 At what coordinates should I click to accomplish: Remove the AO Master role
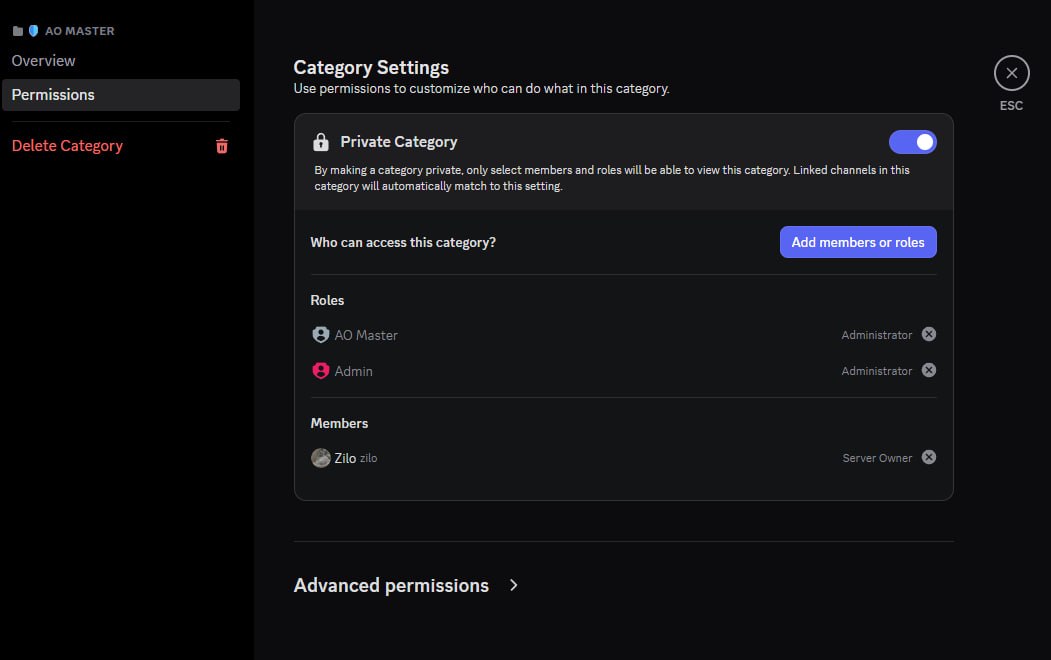[928, 334]
